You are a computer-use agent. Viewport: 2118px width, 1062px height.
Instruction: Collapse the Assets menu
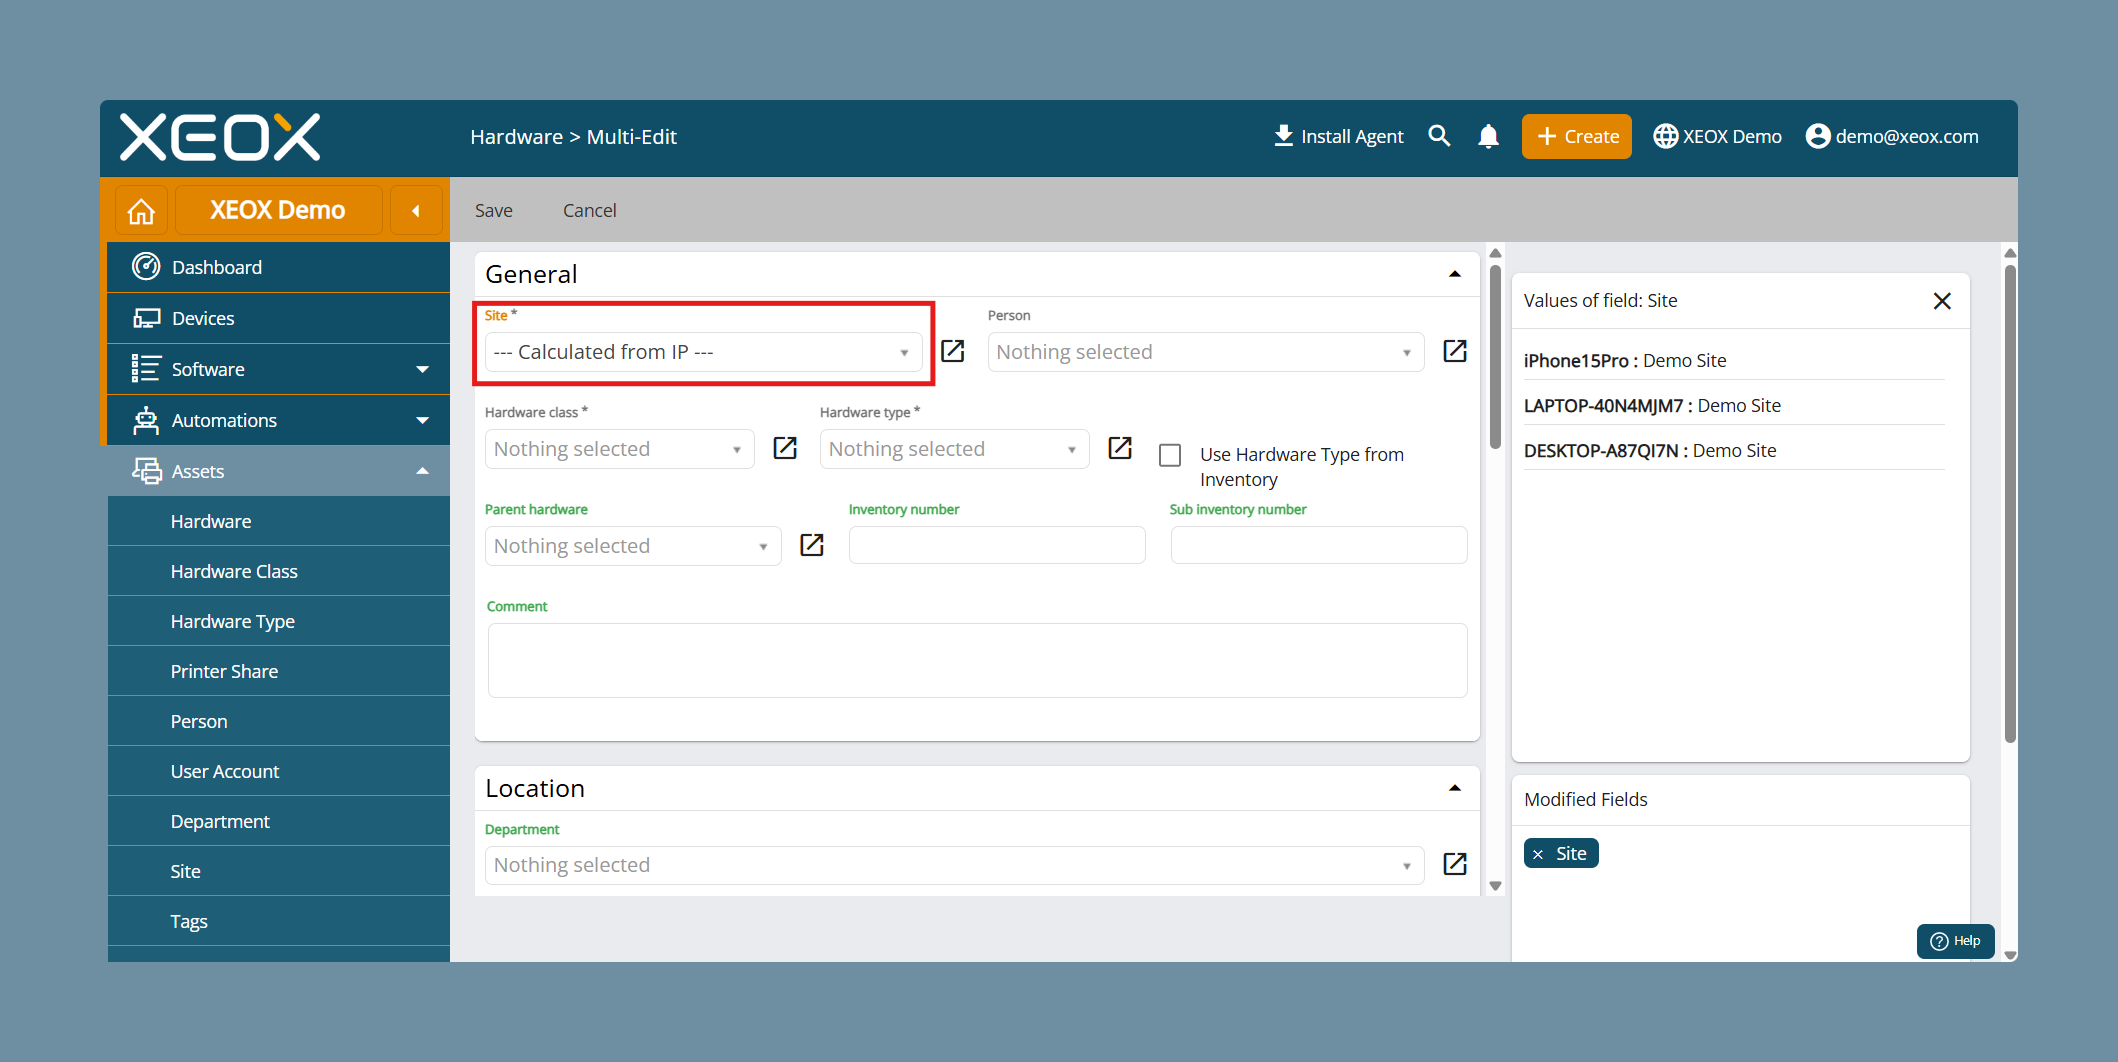pyautogui.click(x=423, y=471)
